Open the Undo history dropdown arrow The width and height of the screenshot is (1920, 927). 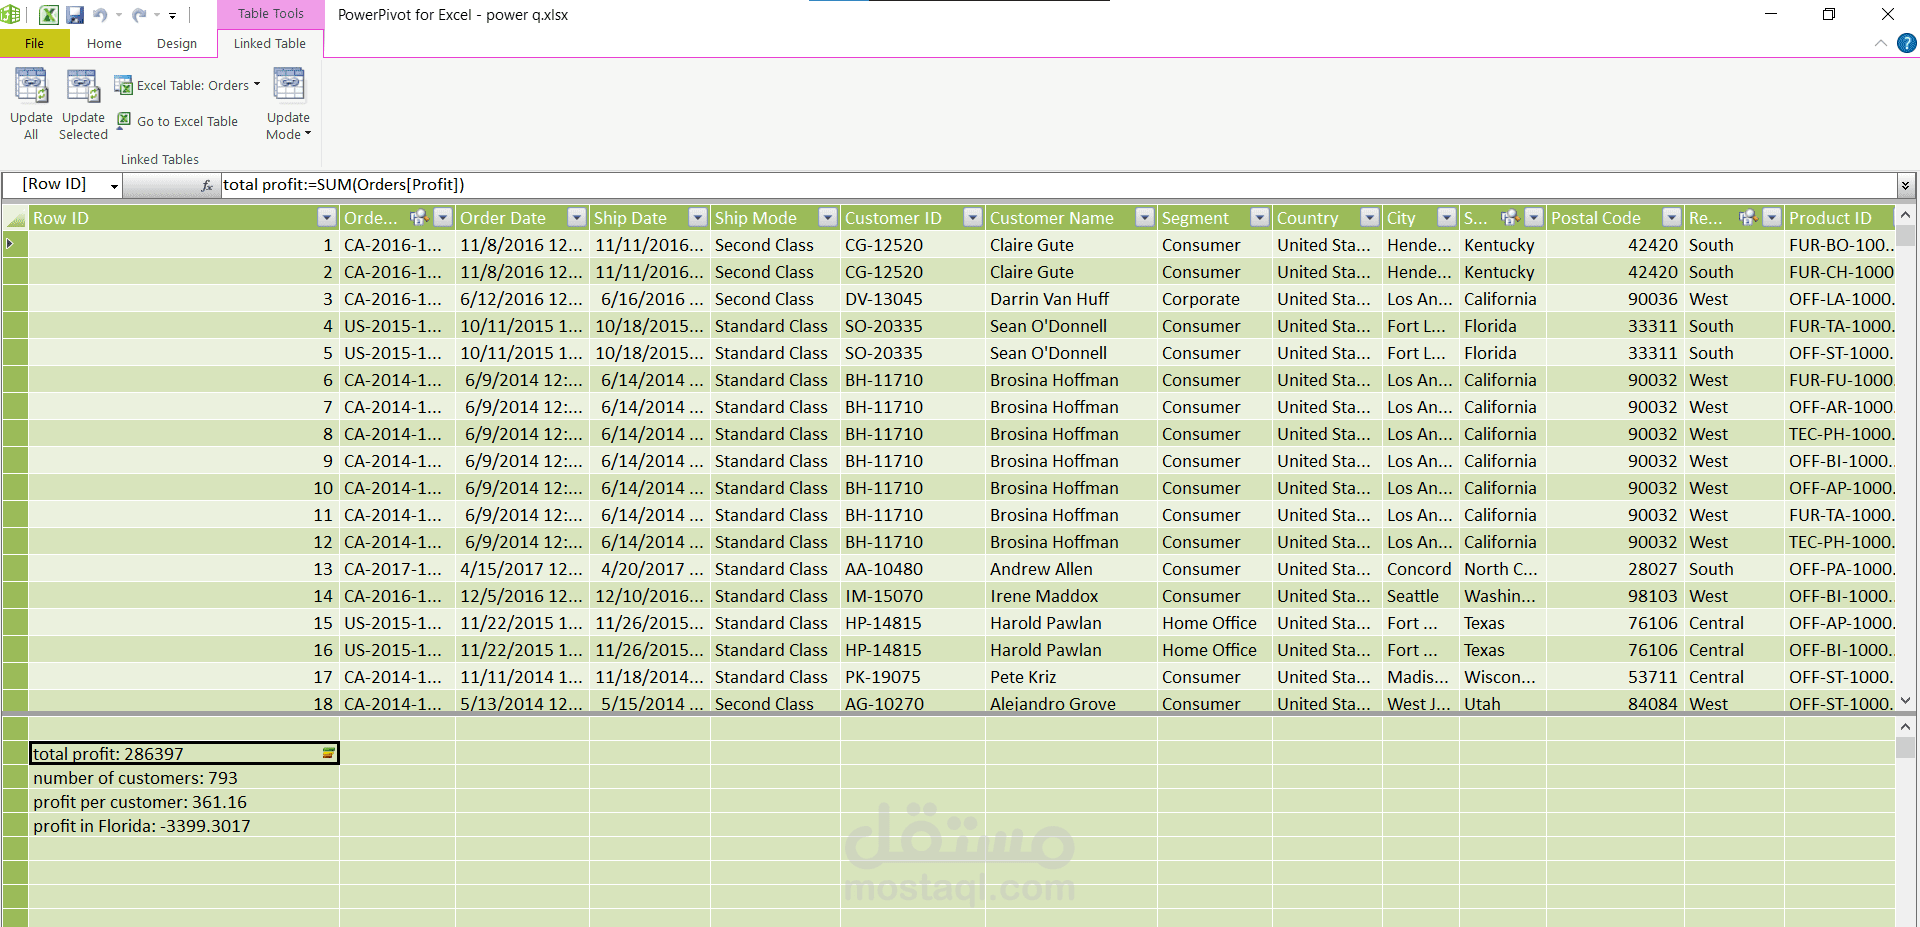click(x=118, y=15)
